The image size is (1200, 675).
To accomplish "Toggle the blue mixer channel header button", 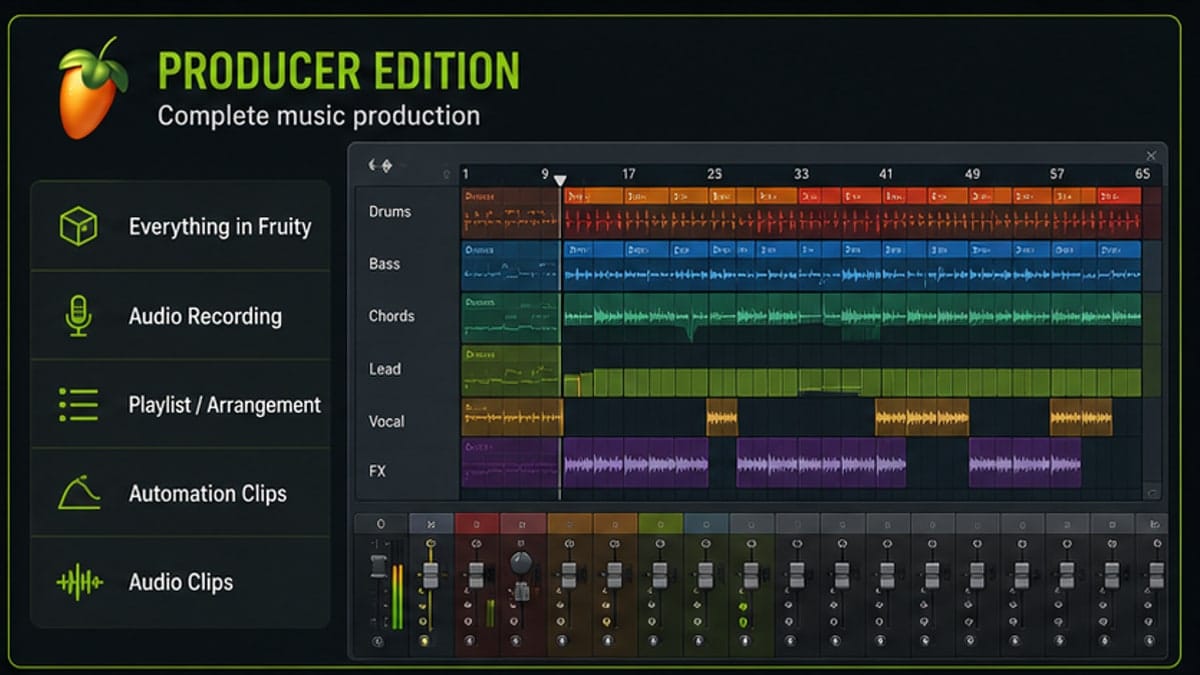I will pos(706,524).
